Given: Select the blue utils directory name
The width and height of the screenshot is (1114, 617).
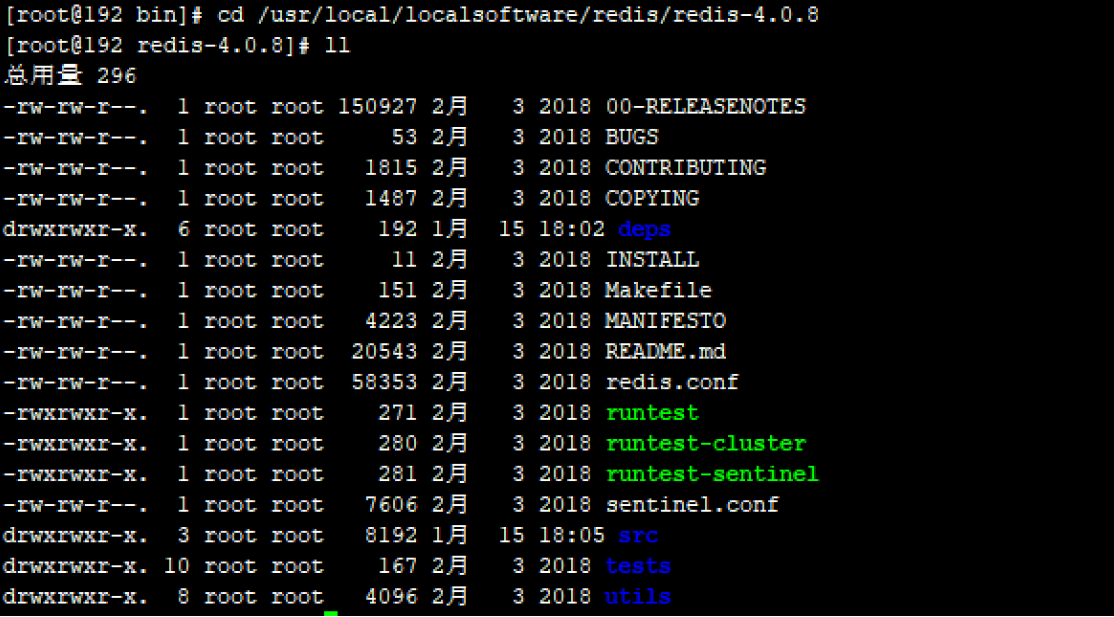Looking at the screenshot, I should pyautogui.click(x=638, y=597).
